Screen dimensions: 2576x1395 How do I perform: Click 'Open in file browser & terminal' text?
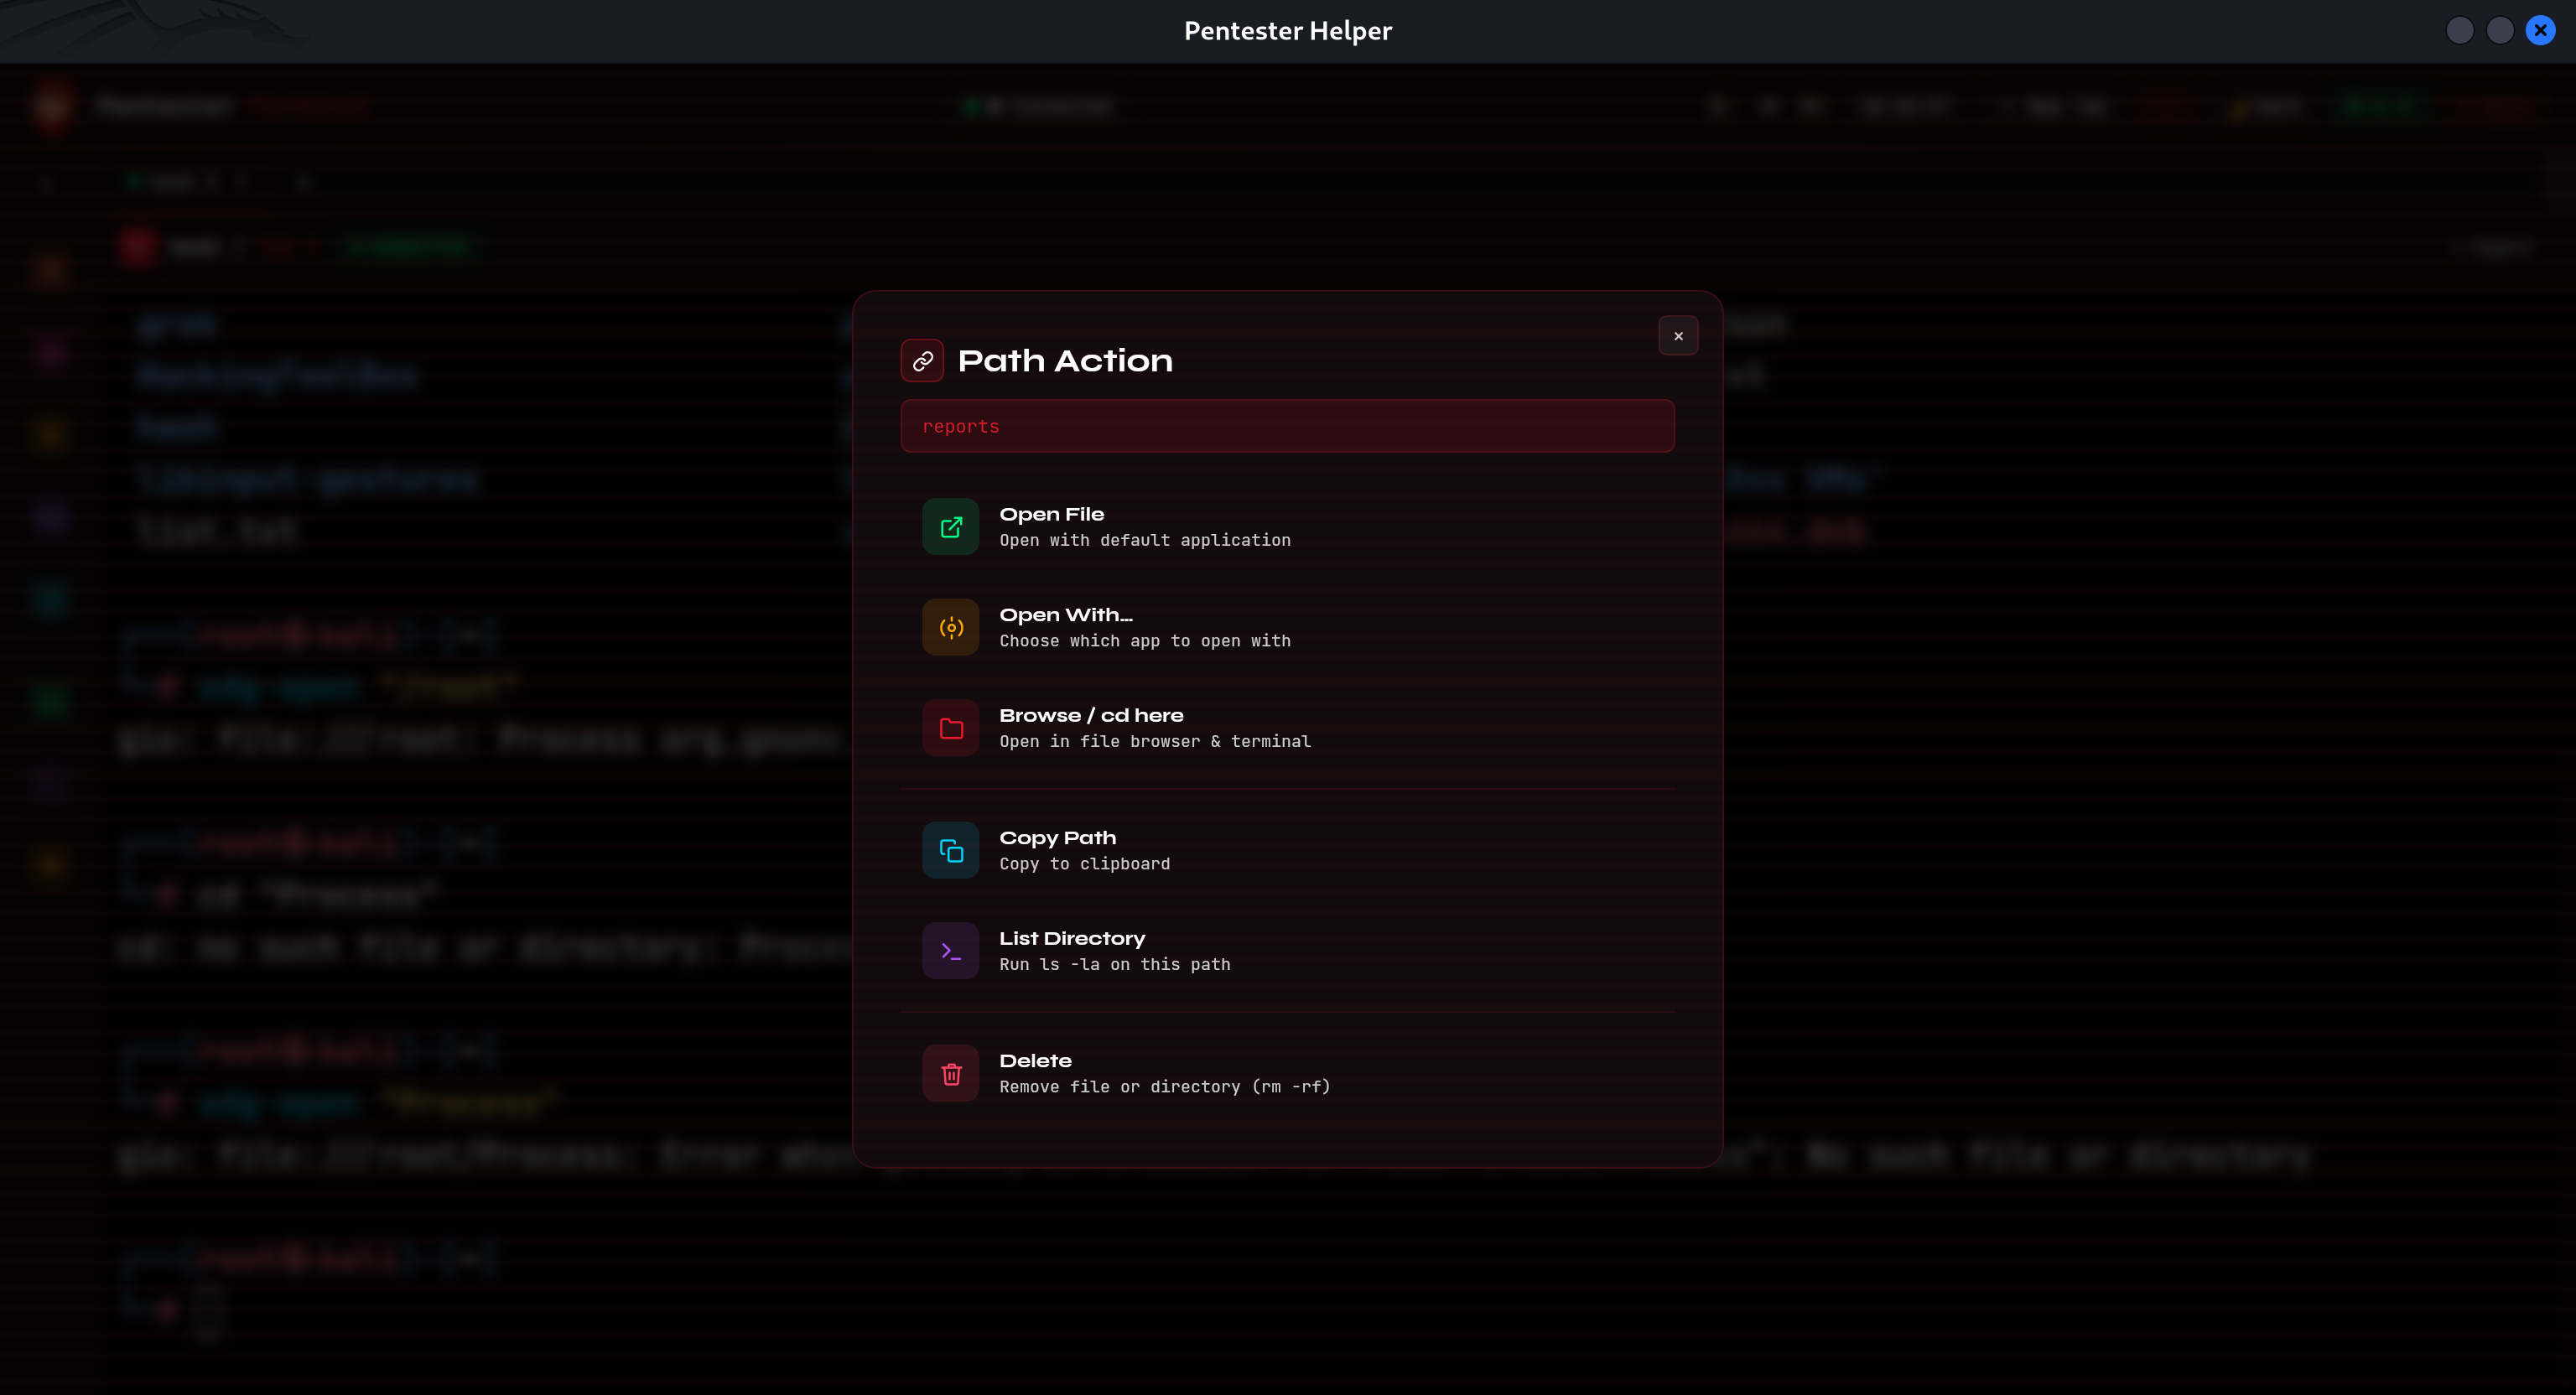[1154, 741]
